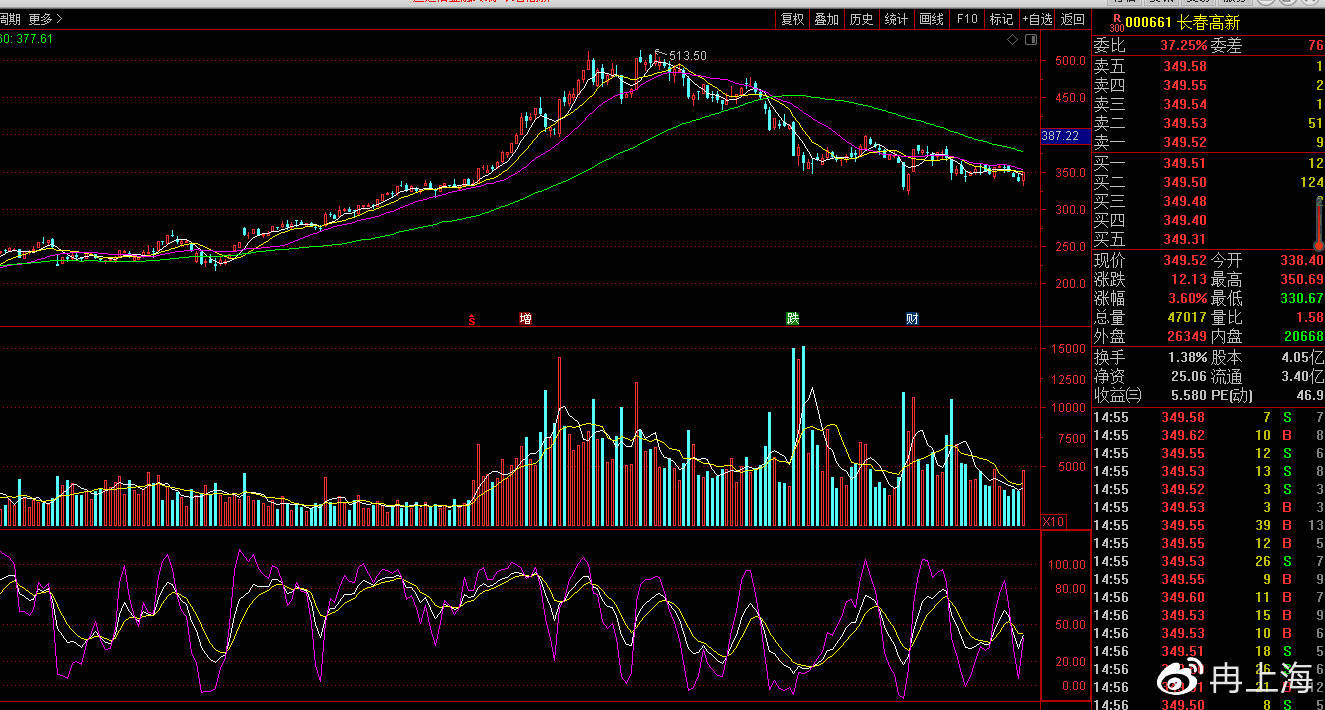Open the 叠加 overlay option
The height and width of the screenshot is (710, 1325).
pos(826,19)
